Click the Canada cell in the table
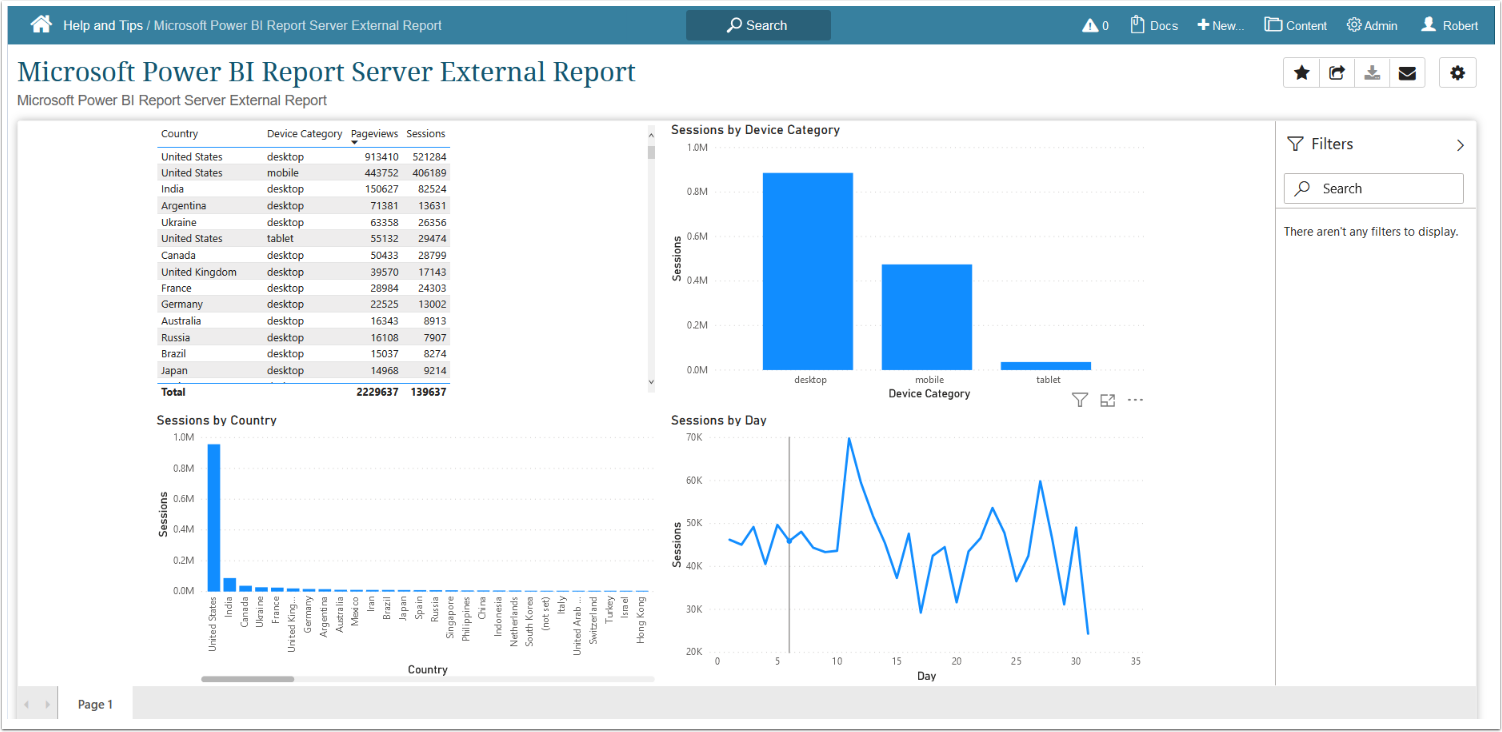This screenshot has height=732, width=1502. click(x=178, y=255)
